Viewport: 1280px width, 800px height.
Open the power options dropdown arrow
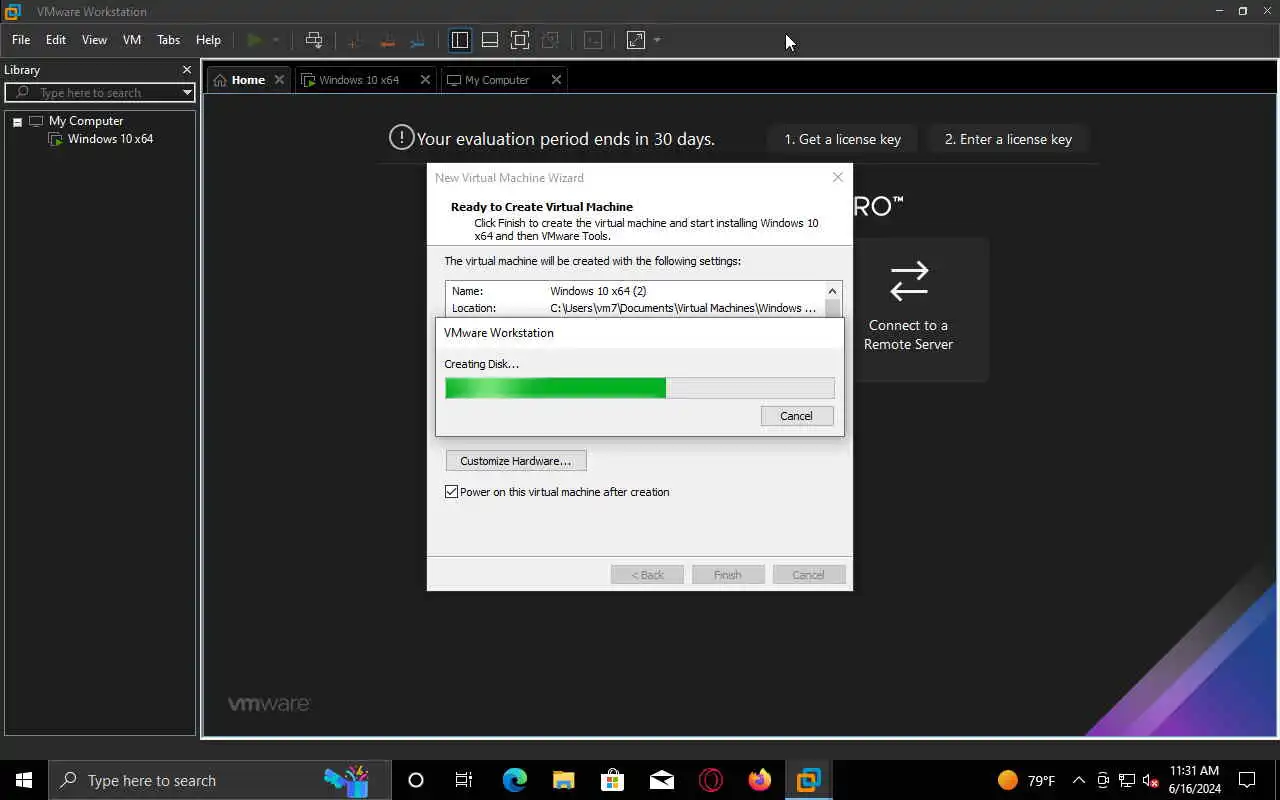pyautogui.click(x=276, y=40)
